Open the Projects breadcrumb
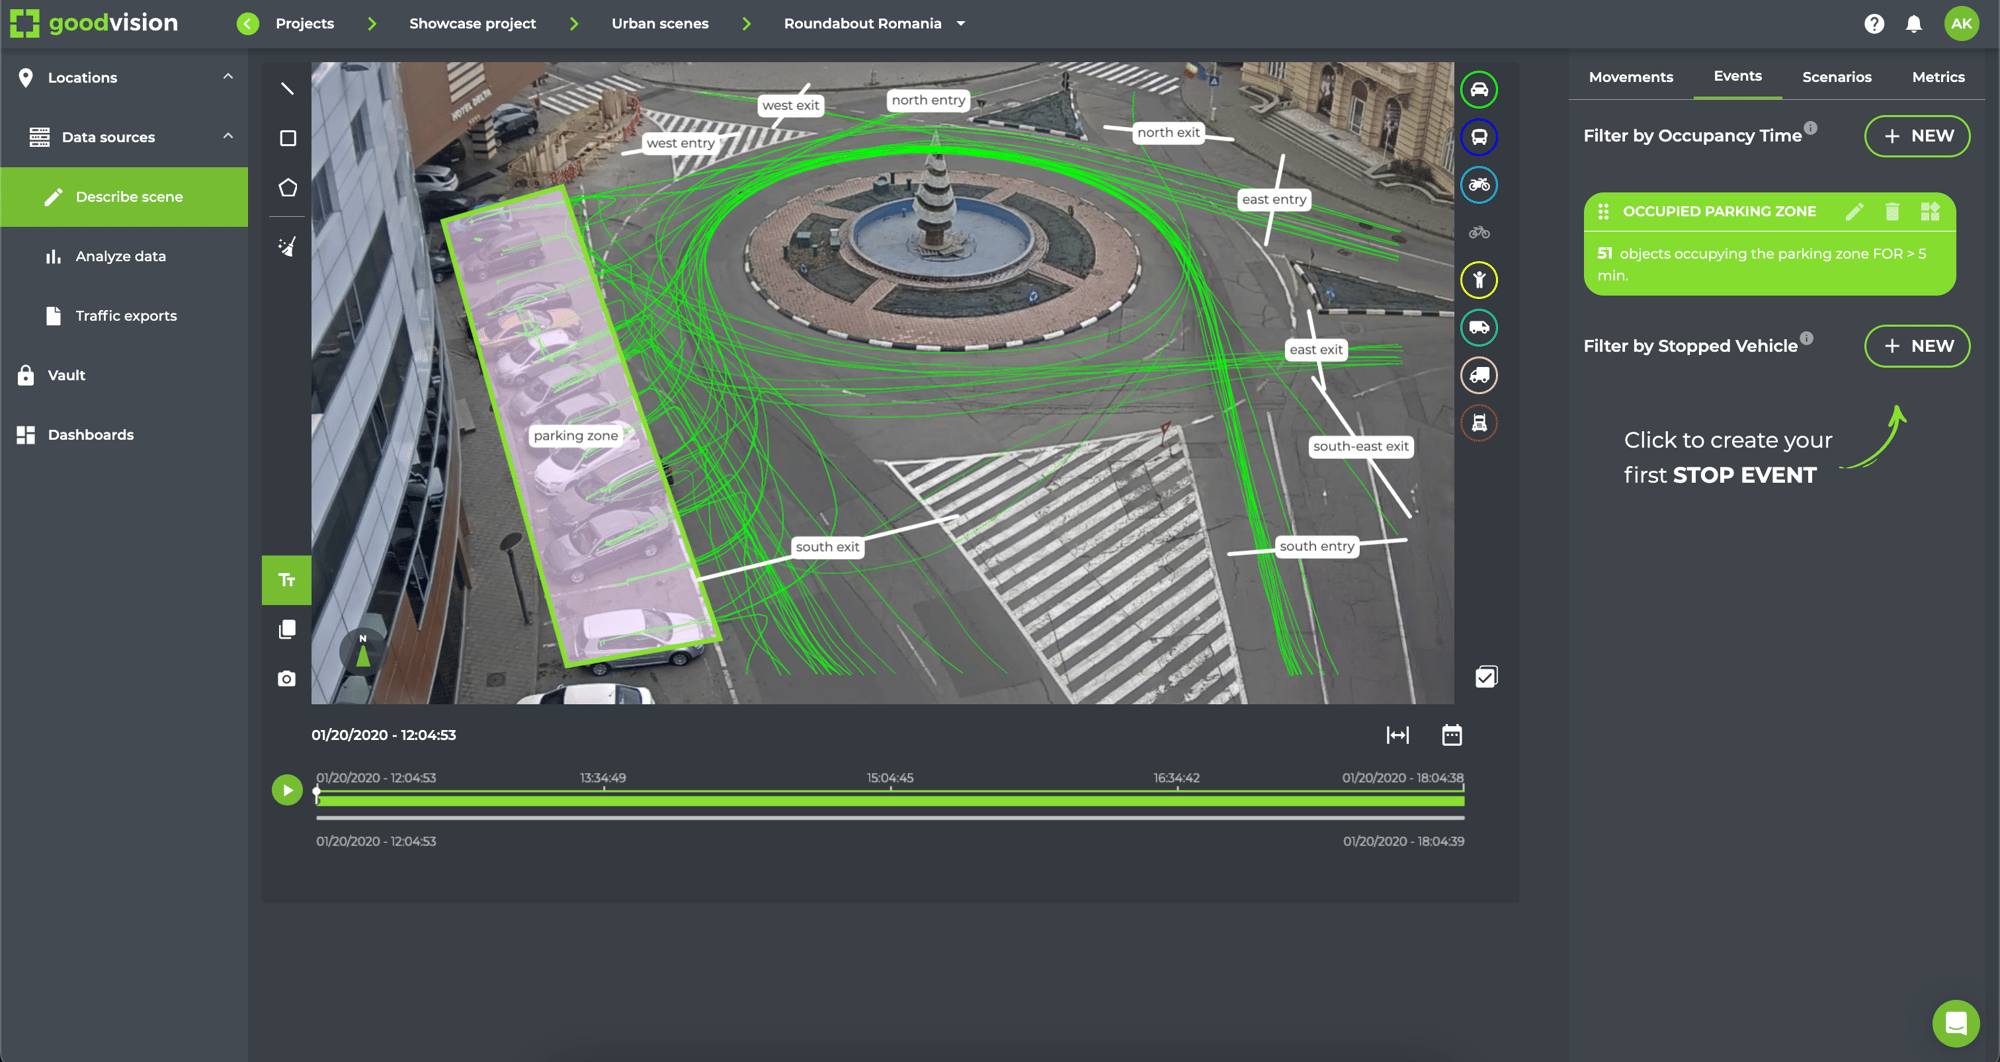Viewport: 2000px width, 1062px height. (305, 23)
